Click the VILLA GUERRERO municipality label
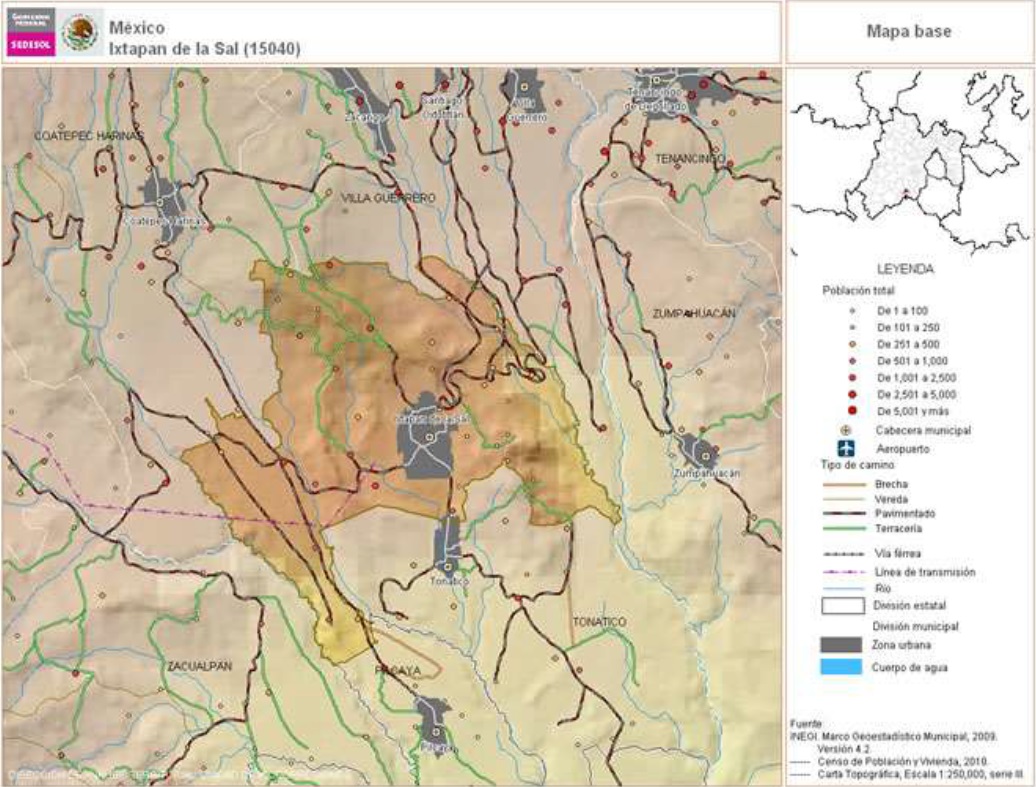Image resolution: width=1036 pixels, height=787 pixels. click(389, 198)
